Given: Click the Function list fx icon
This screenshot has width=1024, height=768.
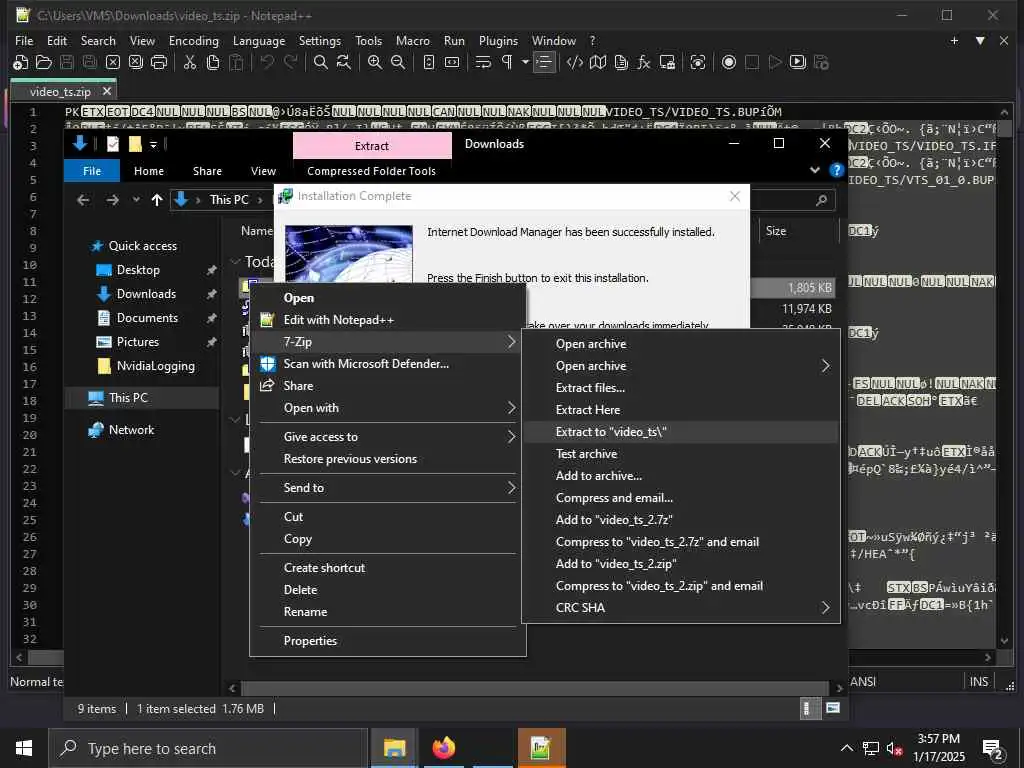Looking at the screenshot, I should (644, 63).
